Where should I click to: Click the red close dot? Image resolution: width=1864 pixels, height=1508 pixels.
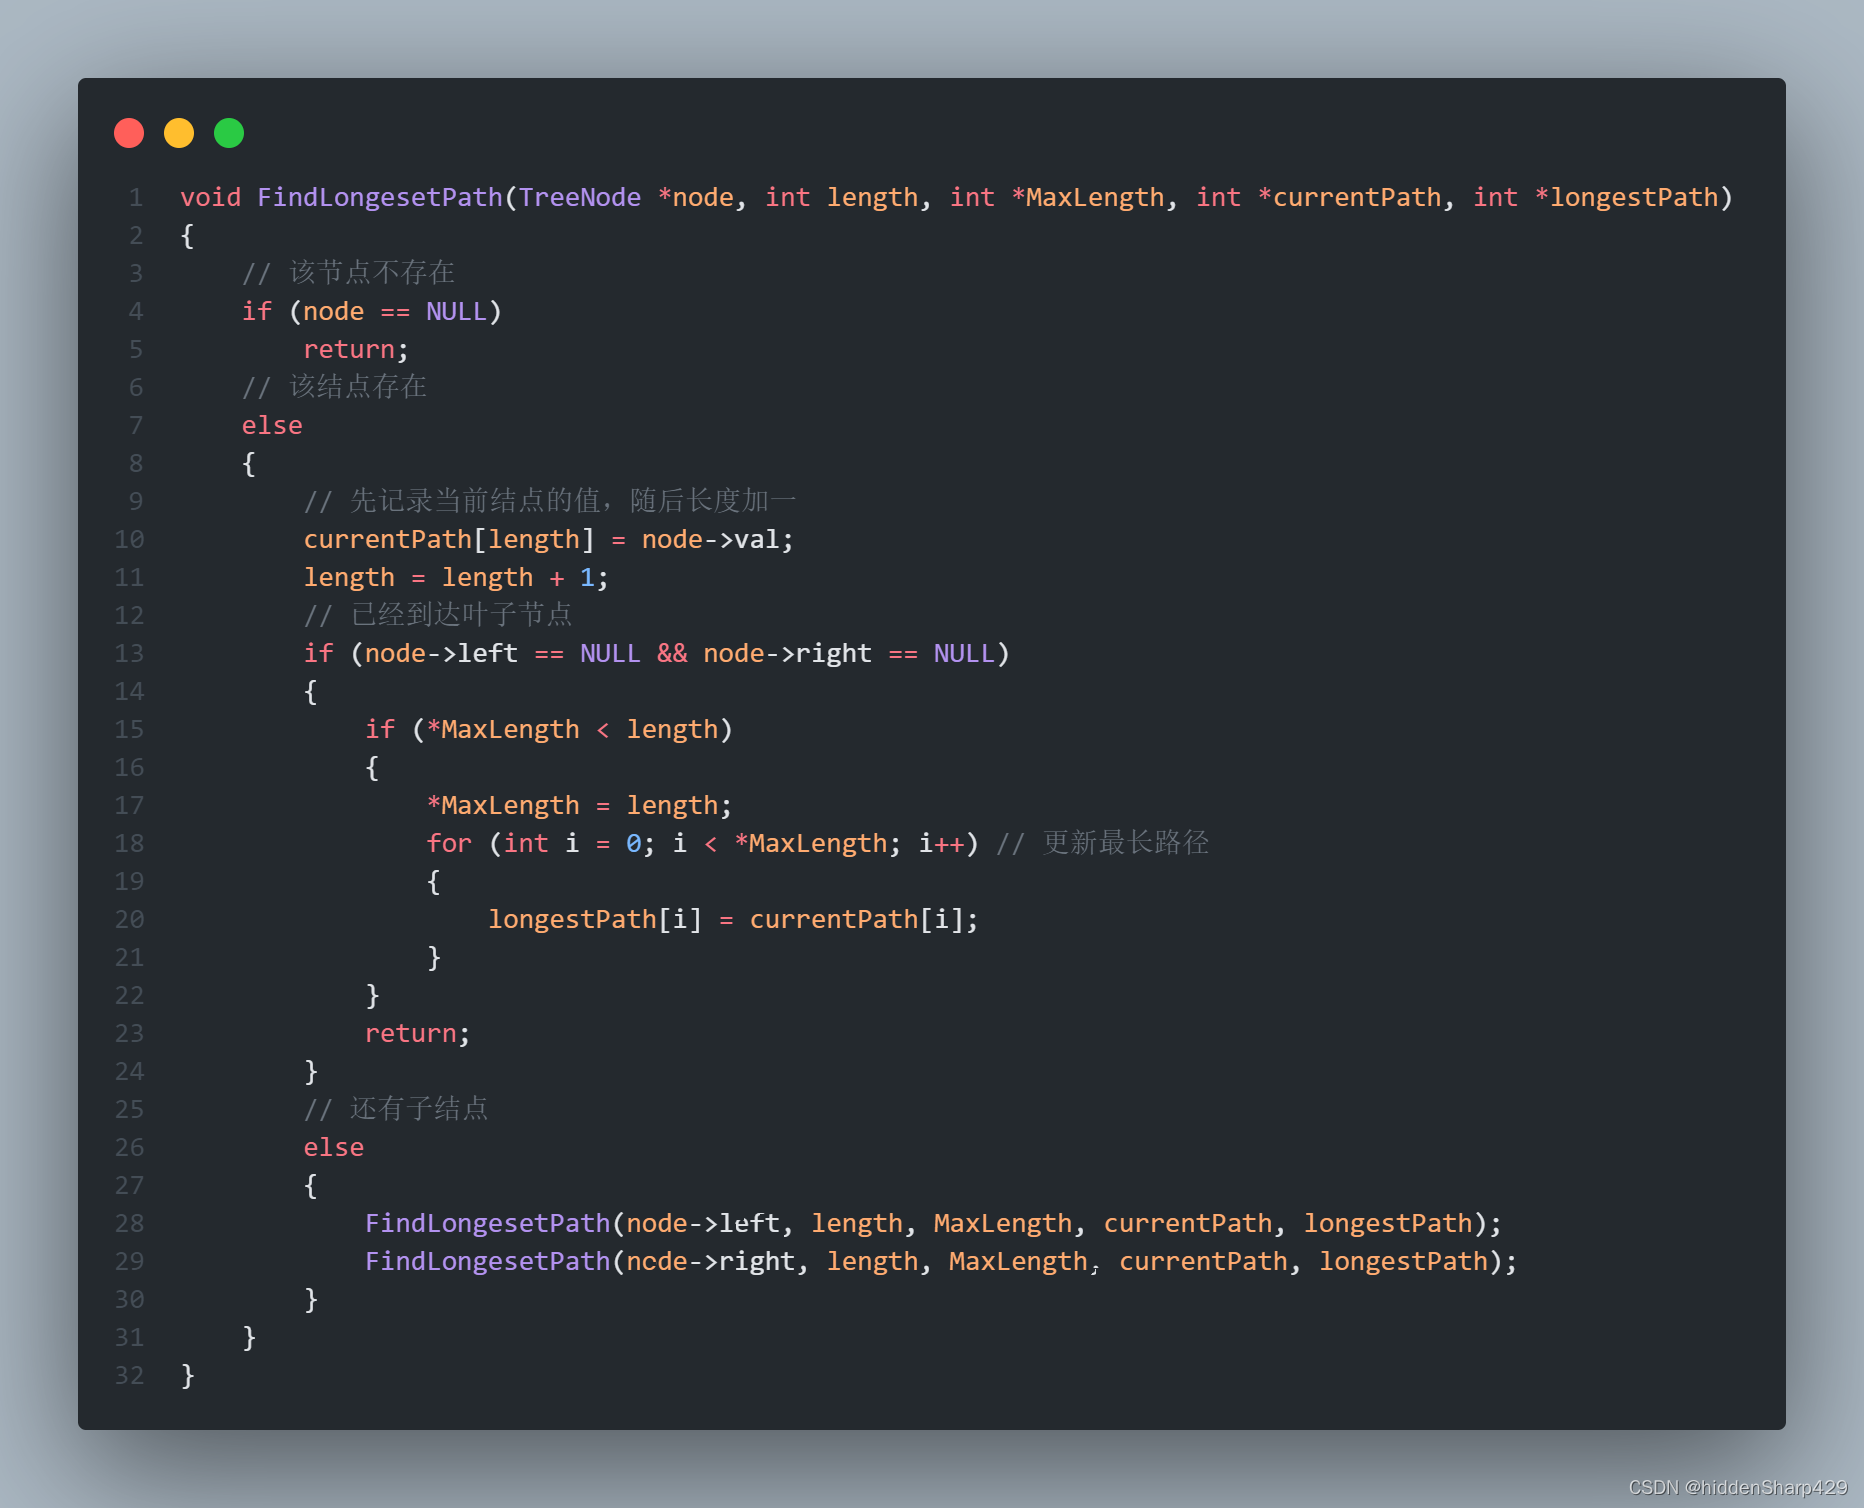pyautogui.click(x=129, y=133)
